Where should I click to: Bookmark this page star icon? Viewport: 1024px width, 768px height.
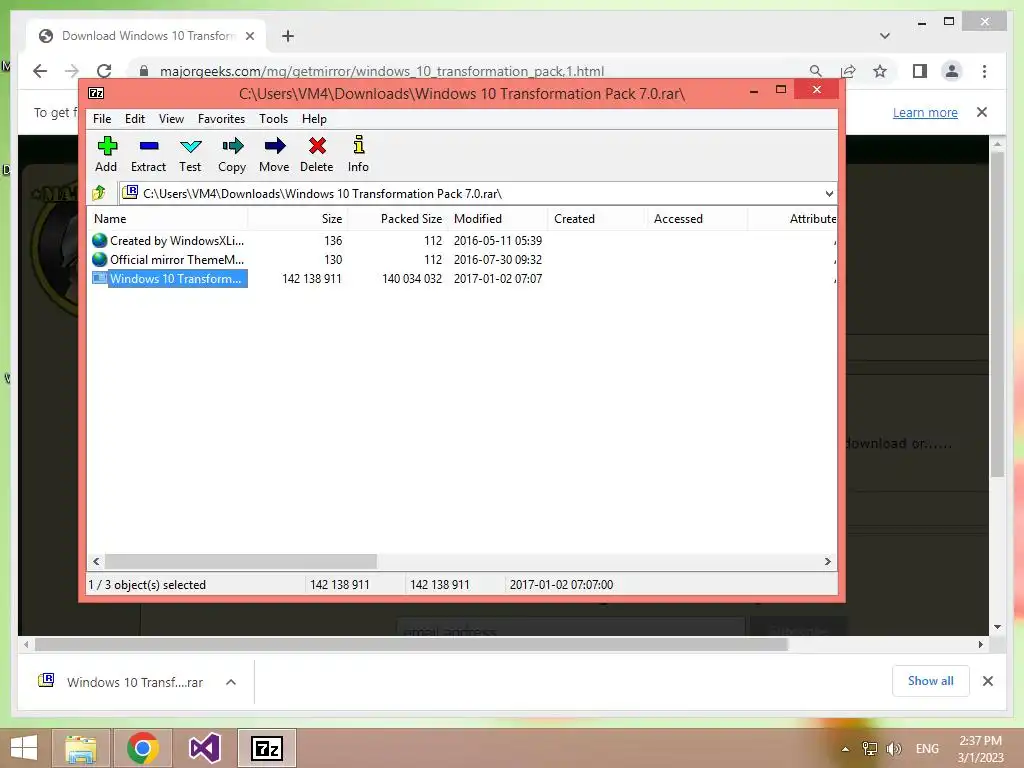[880, 71]
